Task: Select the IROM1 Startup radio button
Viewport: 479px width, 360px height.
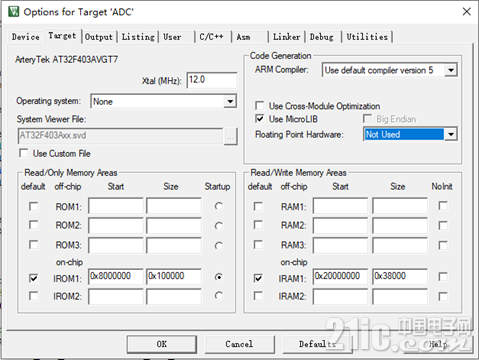Action: click(x=219, y=277)
